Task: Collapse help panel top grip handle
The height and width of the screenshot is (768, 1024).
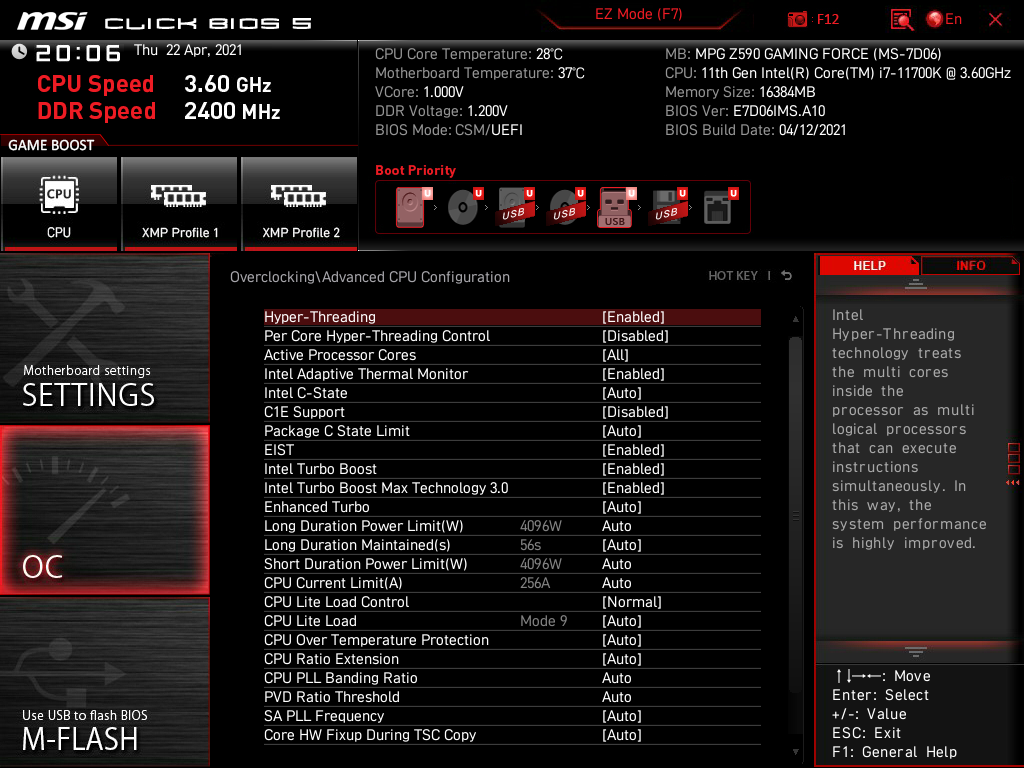Action: coord(916,283)
